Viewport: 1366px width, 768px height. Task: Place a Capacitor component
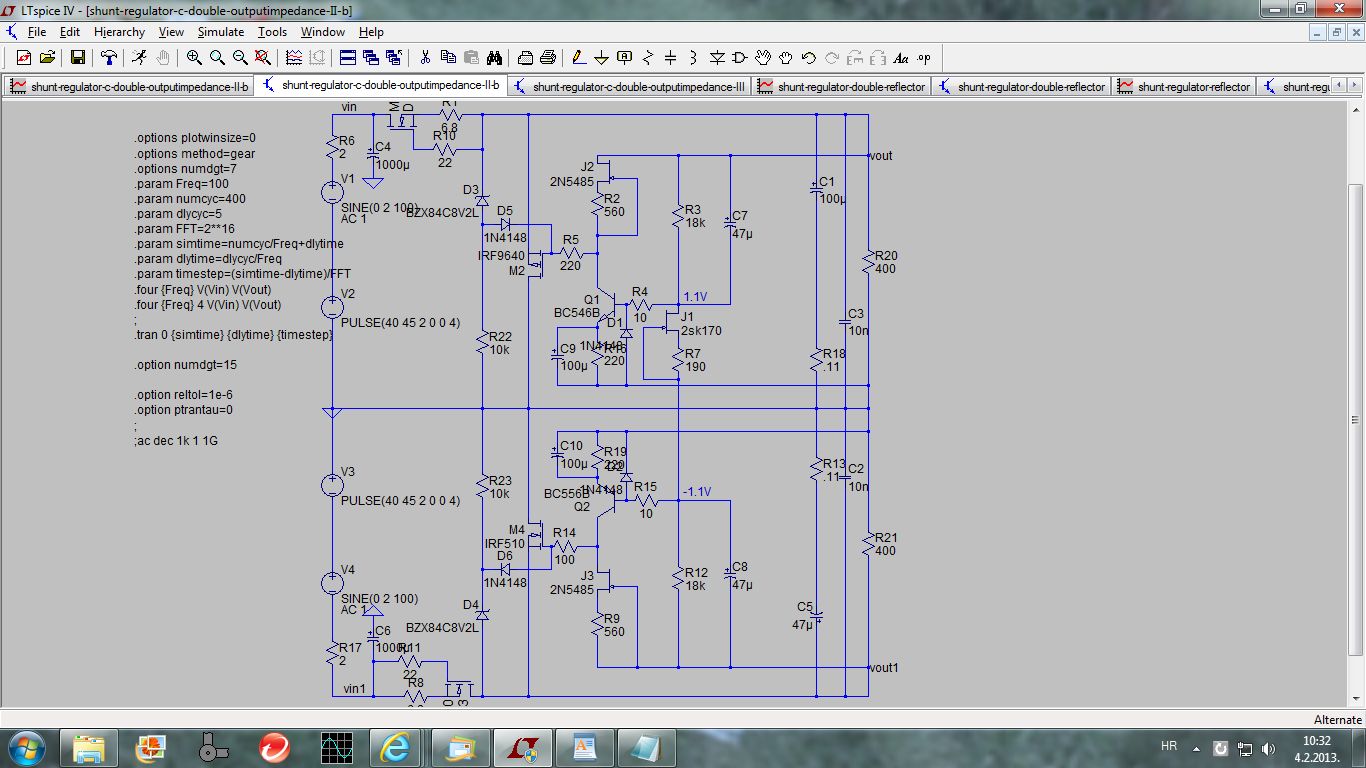[x=671, y=57]
